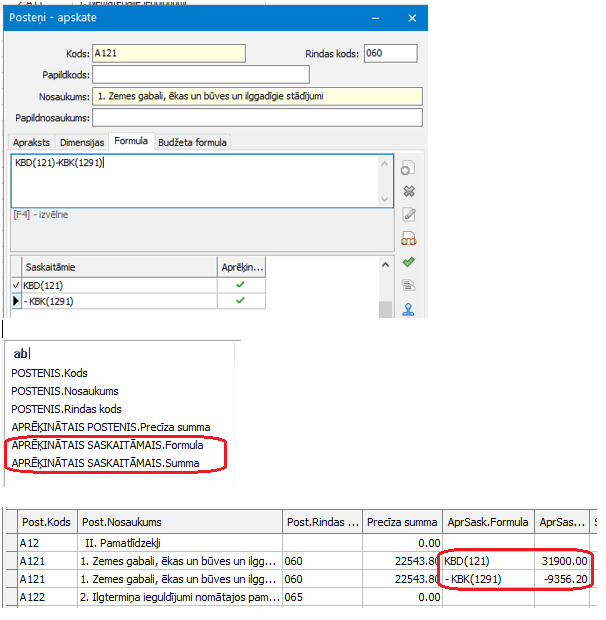Viewport: 606px width, 620px height.
Task: Select the KBD(121) row in Saskaitāmie list
Action: coord(119,285)
